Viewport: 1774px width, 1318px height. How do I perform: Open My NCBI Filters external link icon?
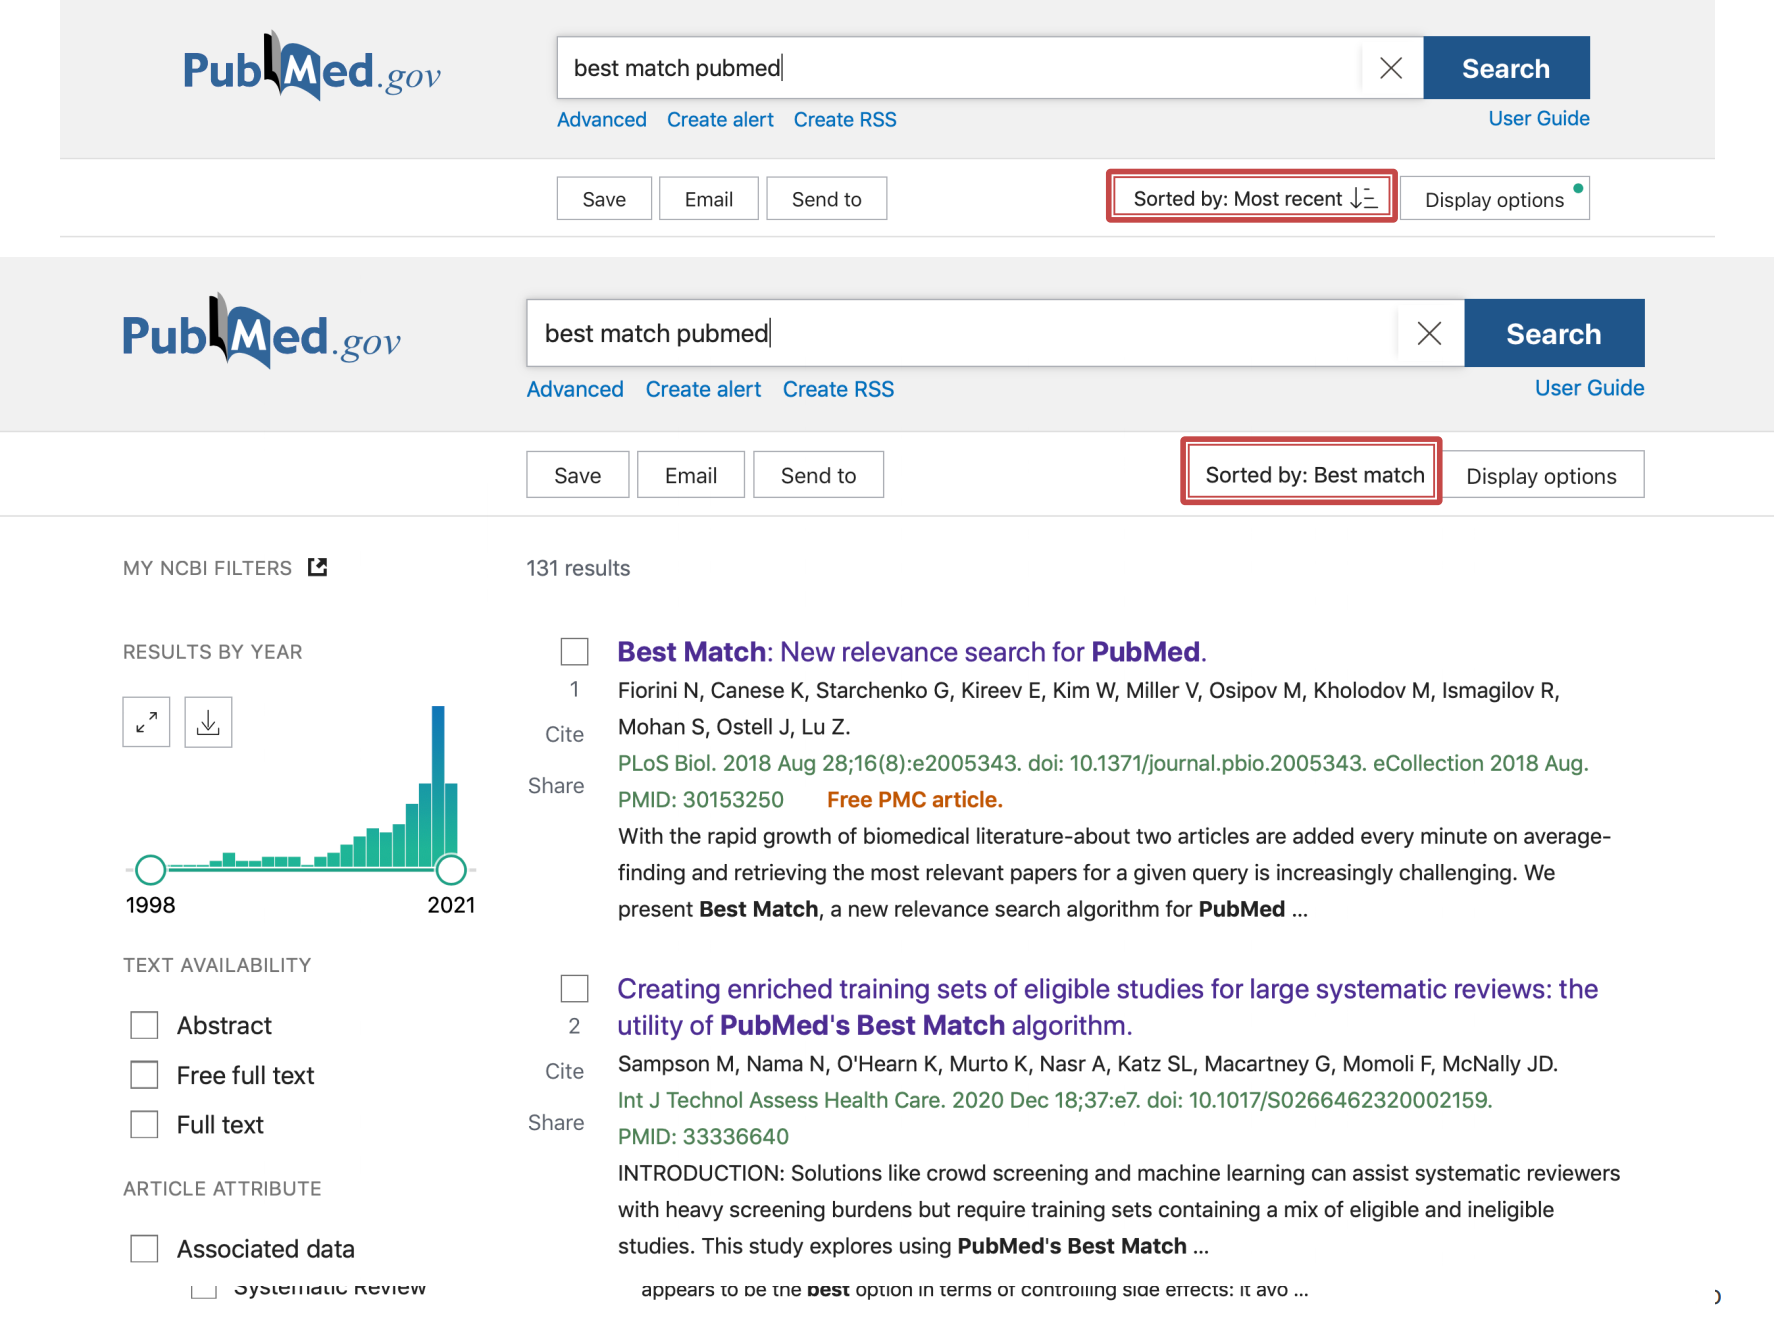pyautogui.click(x=317, y=568)
